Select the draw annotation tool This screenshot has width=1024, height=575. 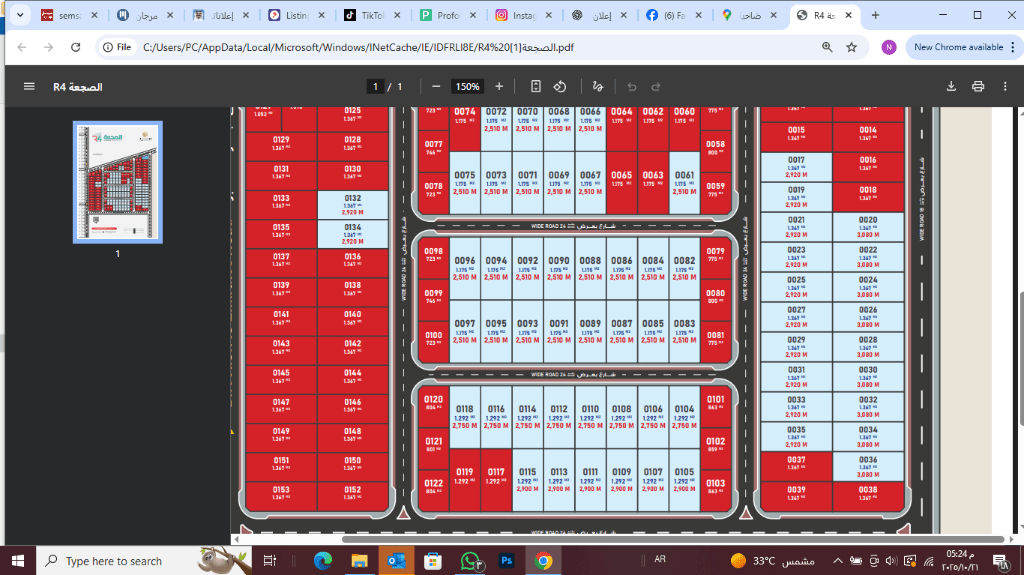[x=598, y=87]
